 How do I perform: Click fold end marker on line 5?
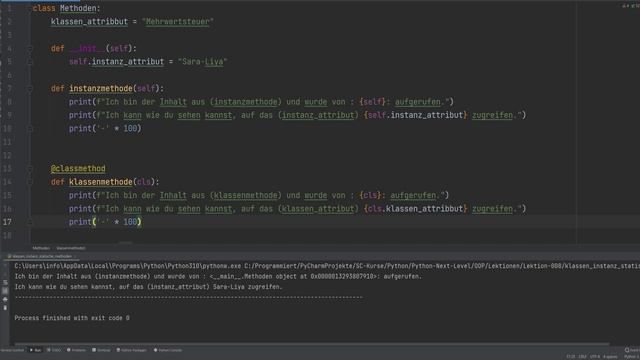30,62
